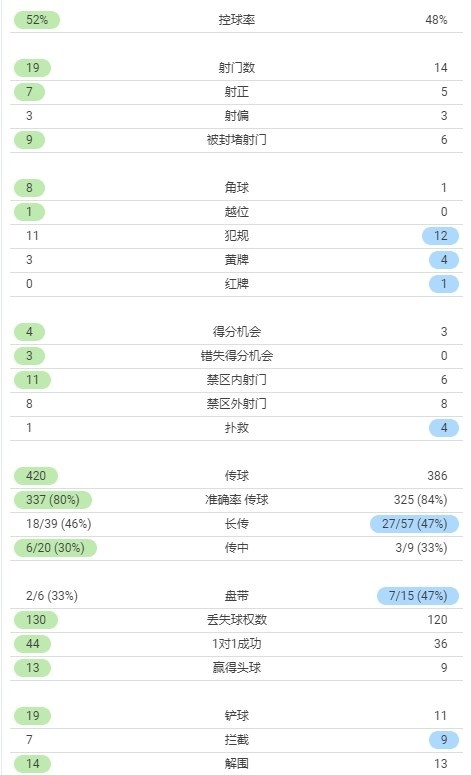The width and height of the screenshot is (471, 775).
Task: Click the blue 4 yellow cards badge
Action: [x=444, y=260]
